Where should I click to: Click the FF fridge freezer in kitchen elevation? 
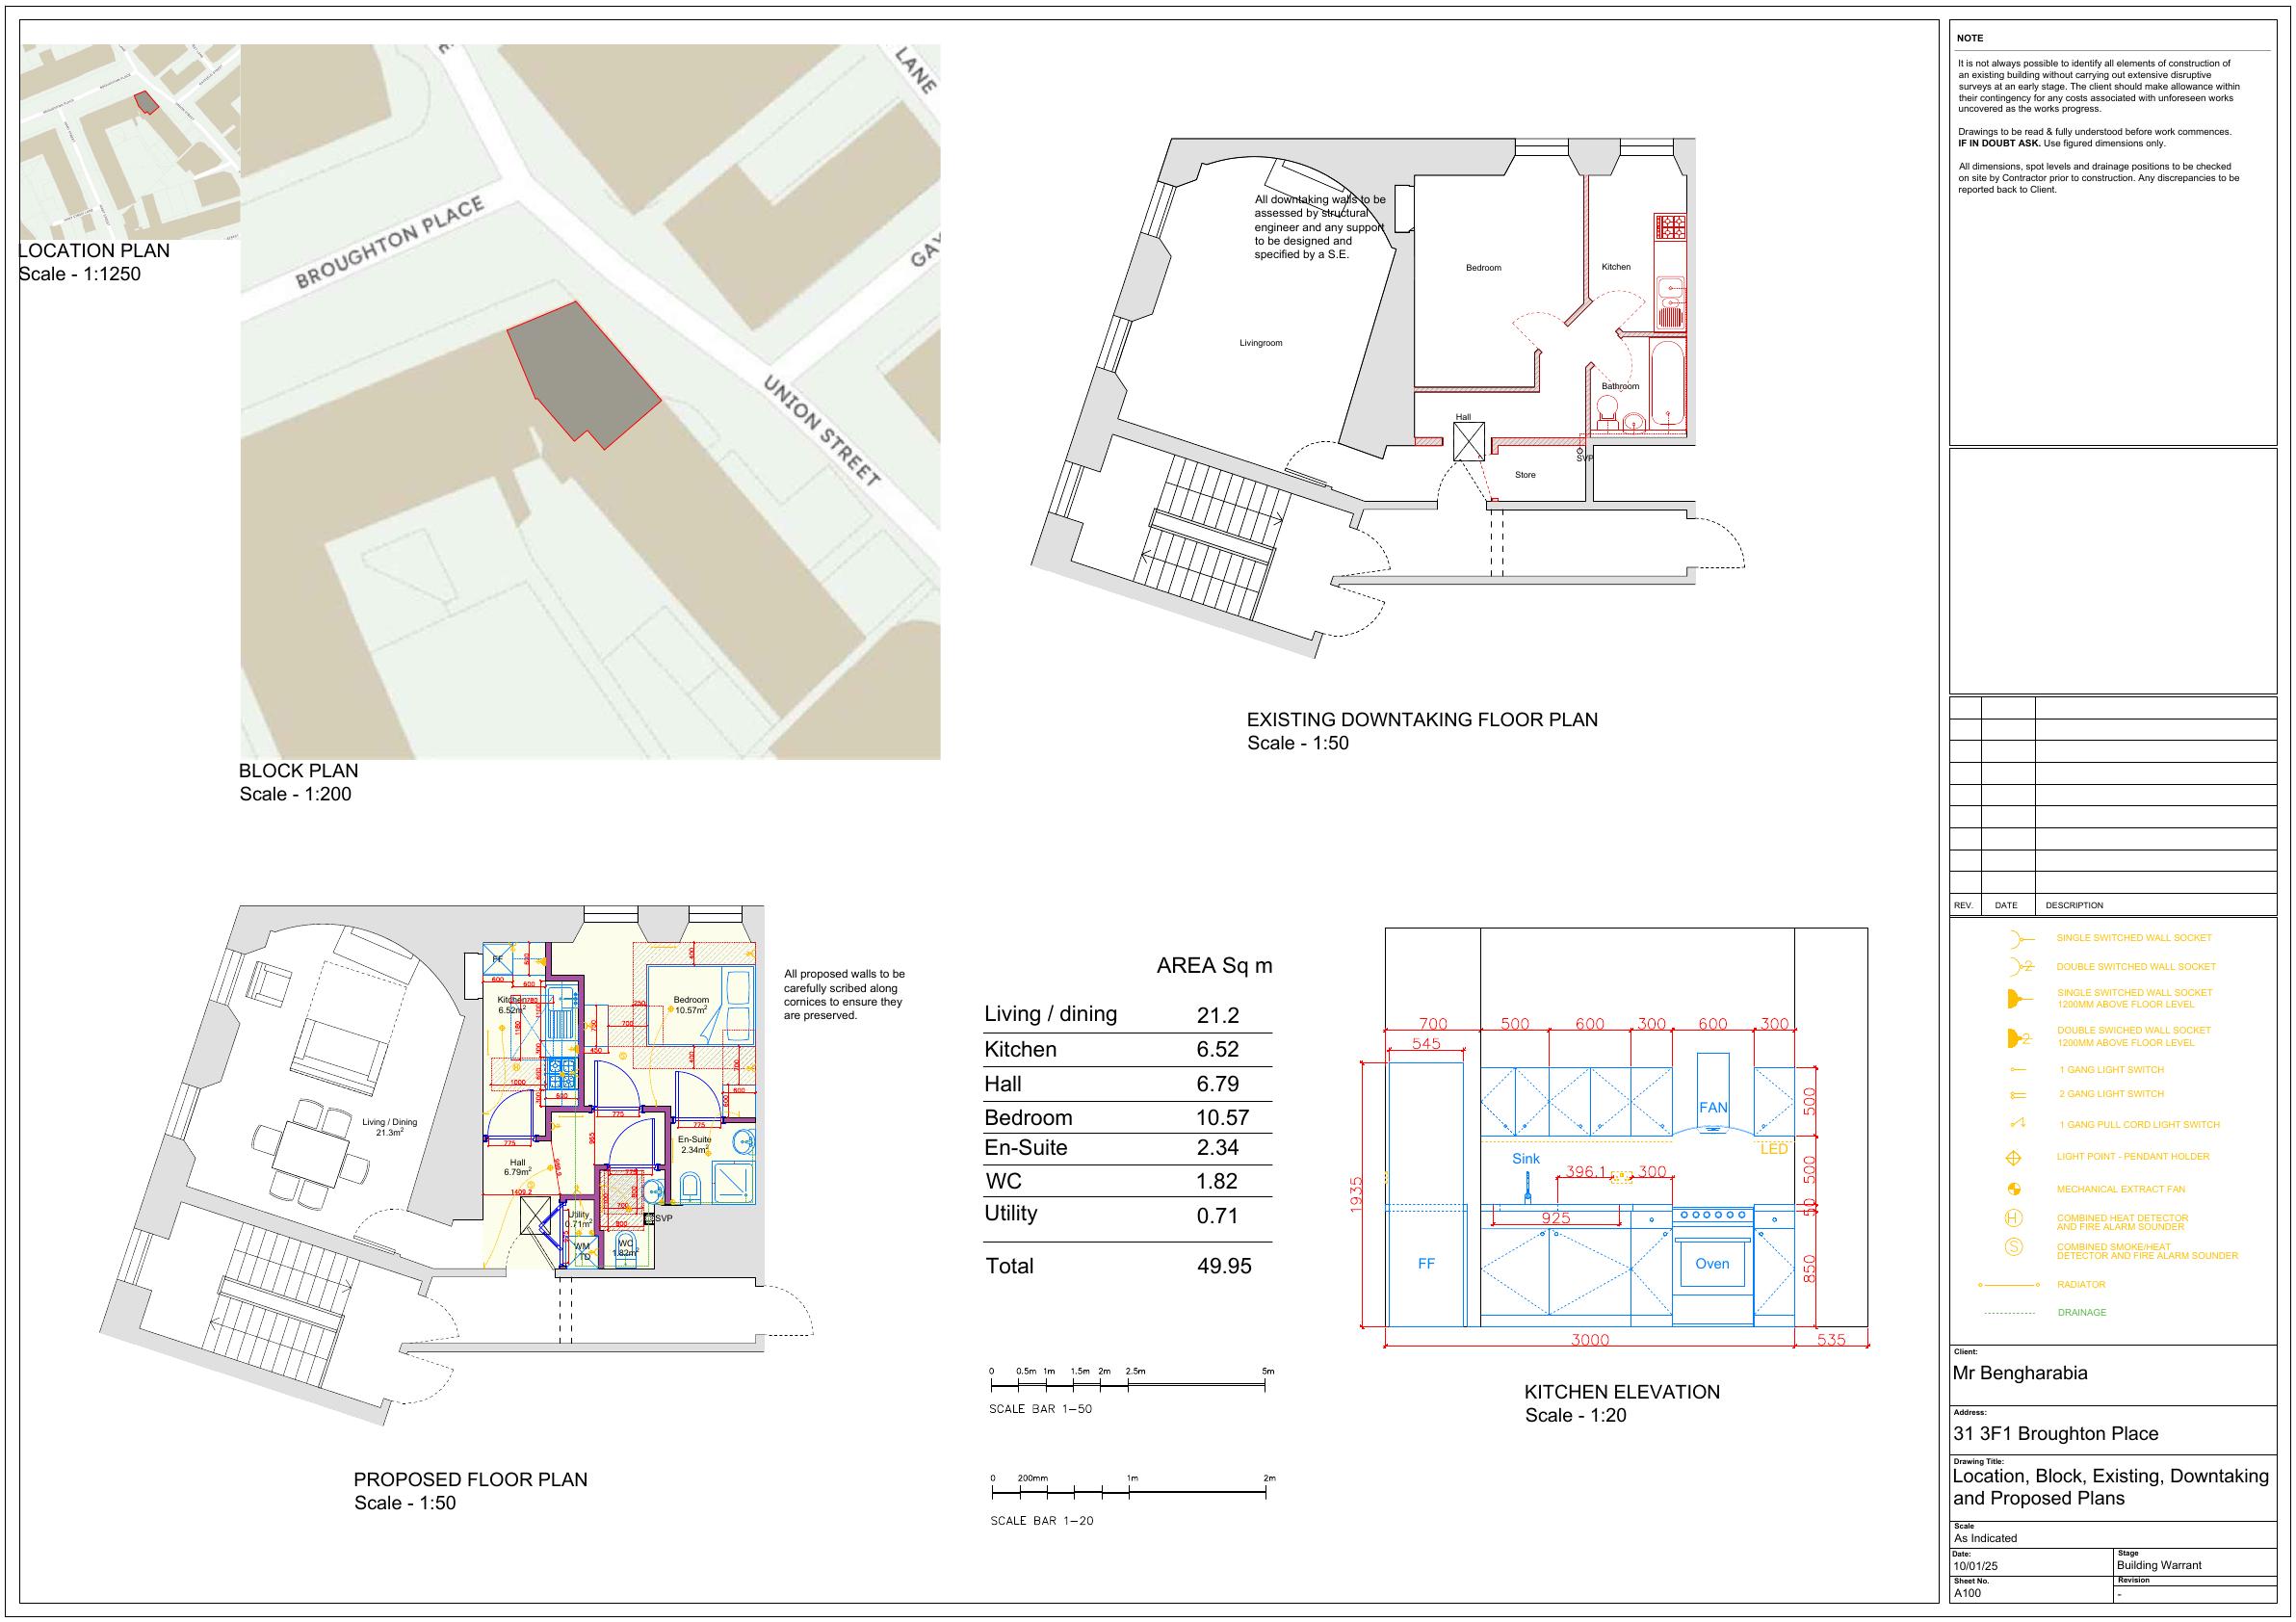click(x=1426, y=1264)
